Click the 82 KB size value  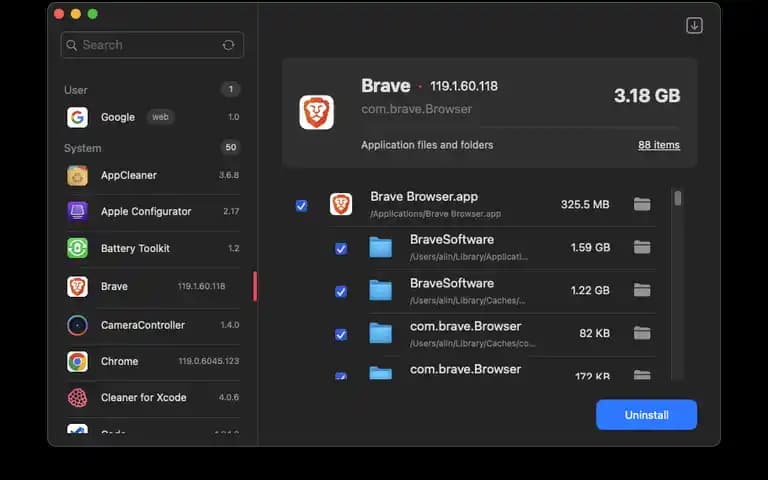595,334
